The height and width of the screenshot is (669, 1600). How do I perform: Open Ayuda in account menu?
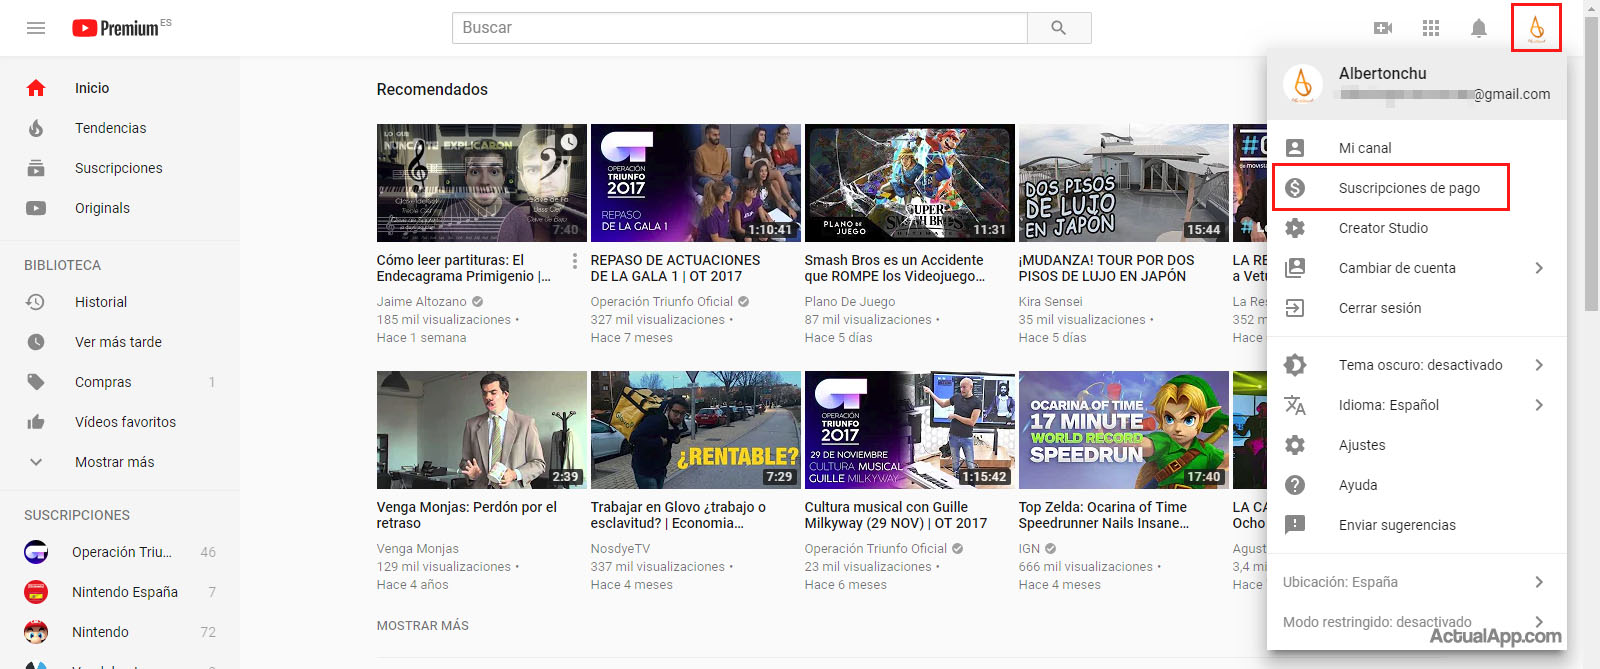coord(1417,485)
